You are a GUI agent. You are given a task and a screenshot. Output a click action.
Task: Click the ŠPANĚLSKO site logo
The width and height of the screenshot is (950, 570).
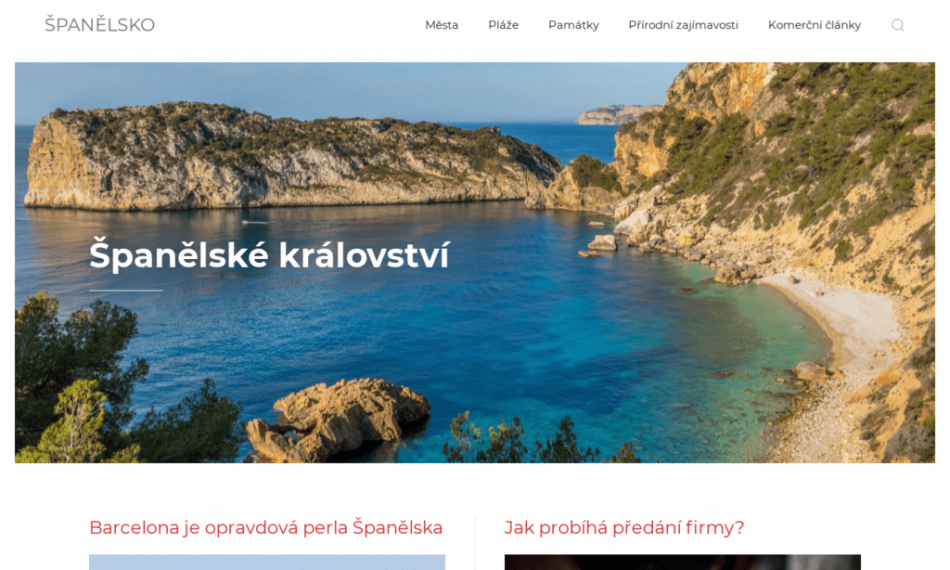coord(100,25)
